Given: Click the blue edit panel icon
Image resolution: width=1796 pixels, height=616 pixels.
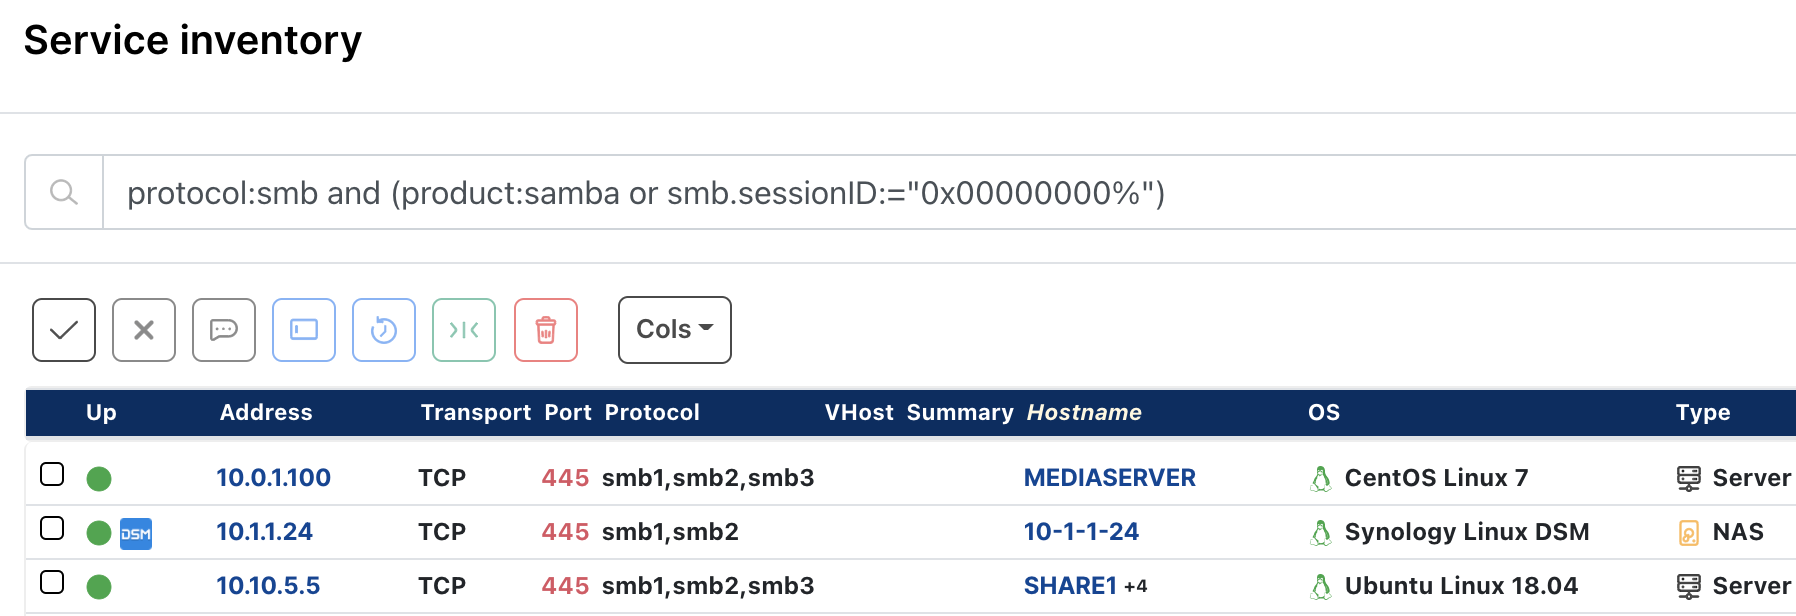Looking at the screenshot, I should (303, 330).
